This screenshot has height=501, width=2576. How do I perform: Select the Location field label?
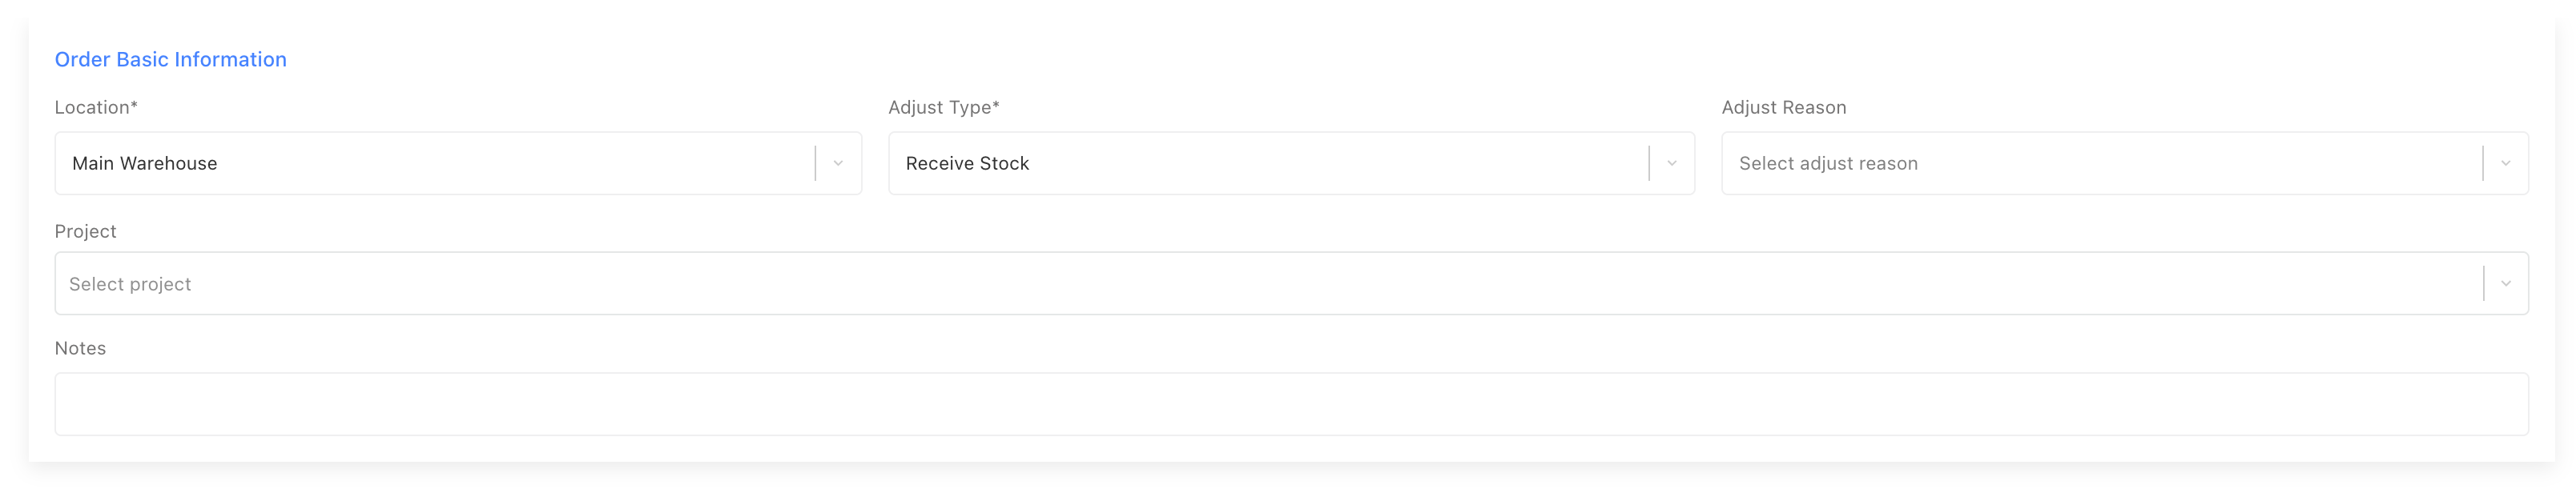click(98, 107)
